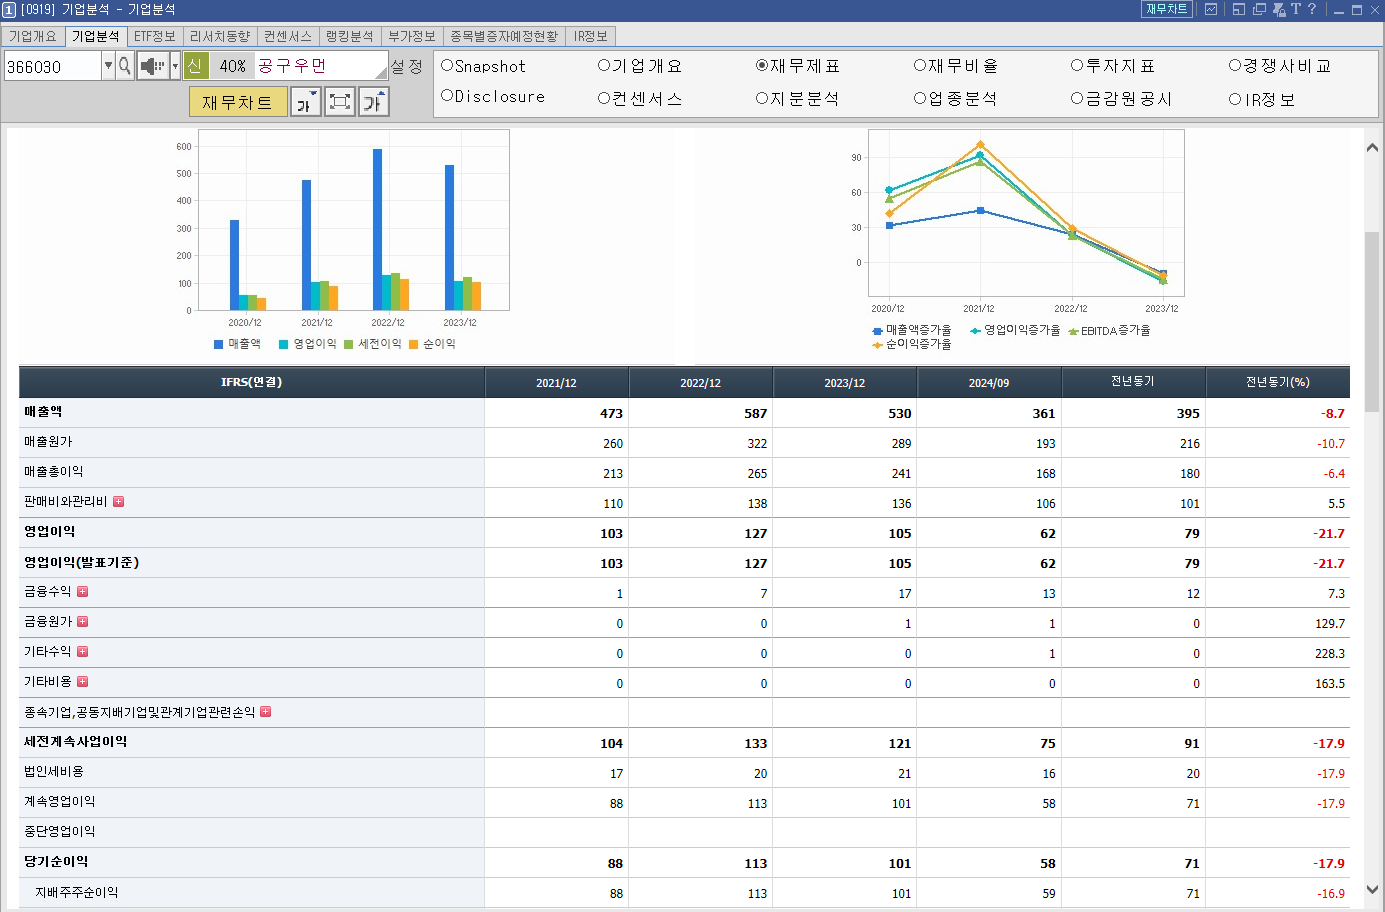Select the 경쟁사비교 radio button
This screenshot has height=912, width=1385.
(1235, 66)
